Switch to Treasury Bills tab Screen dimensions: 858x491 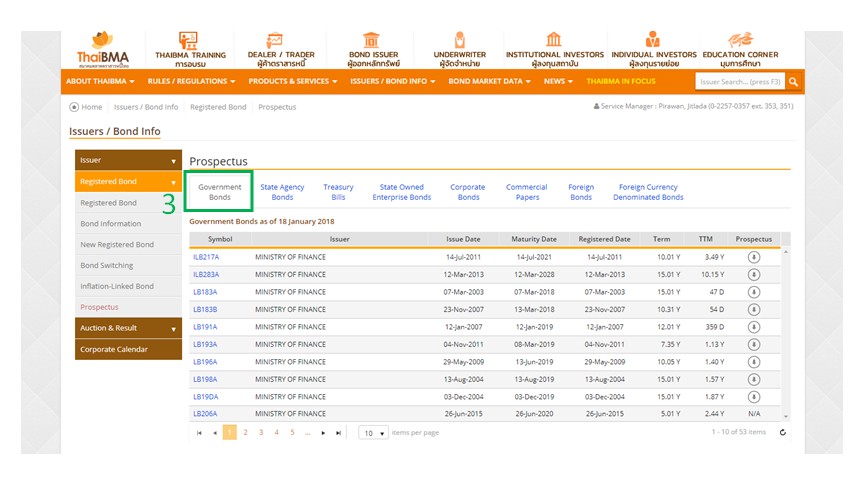click(x=338, y=192)
